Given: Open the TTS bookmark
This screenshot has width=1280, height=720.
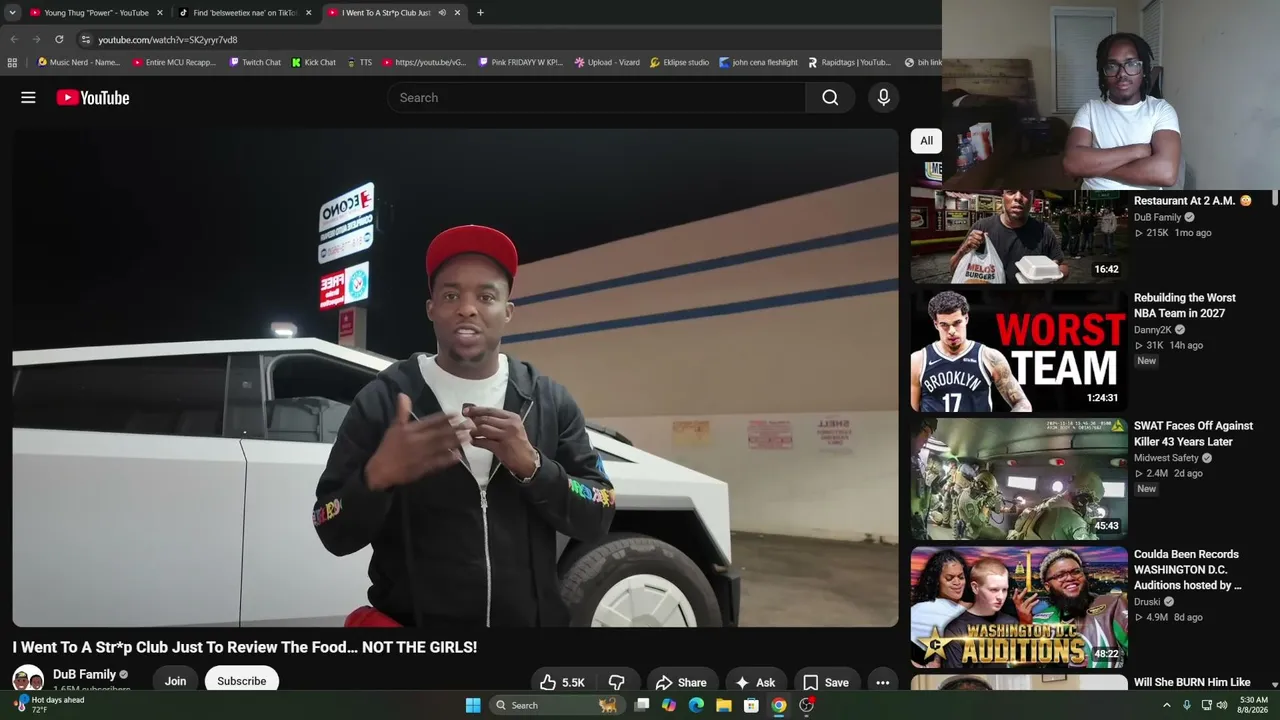Looking at the screenshot, I should tap(359, 62).
